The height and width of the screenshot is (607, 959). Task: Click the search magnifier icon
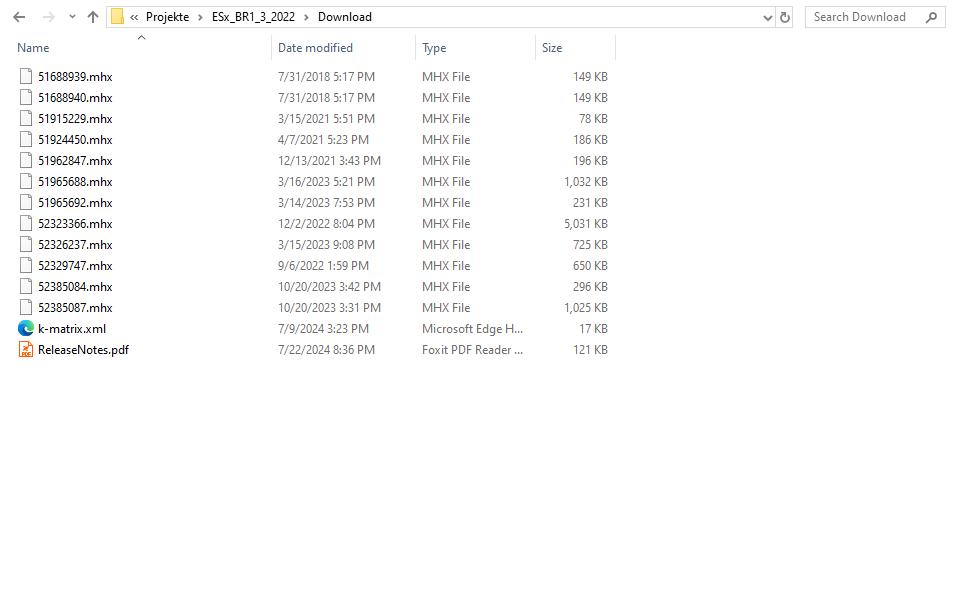[931, 17]
